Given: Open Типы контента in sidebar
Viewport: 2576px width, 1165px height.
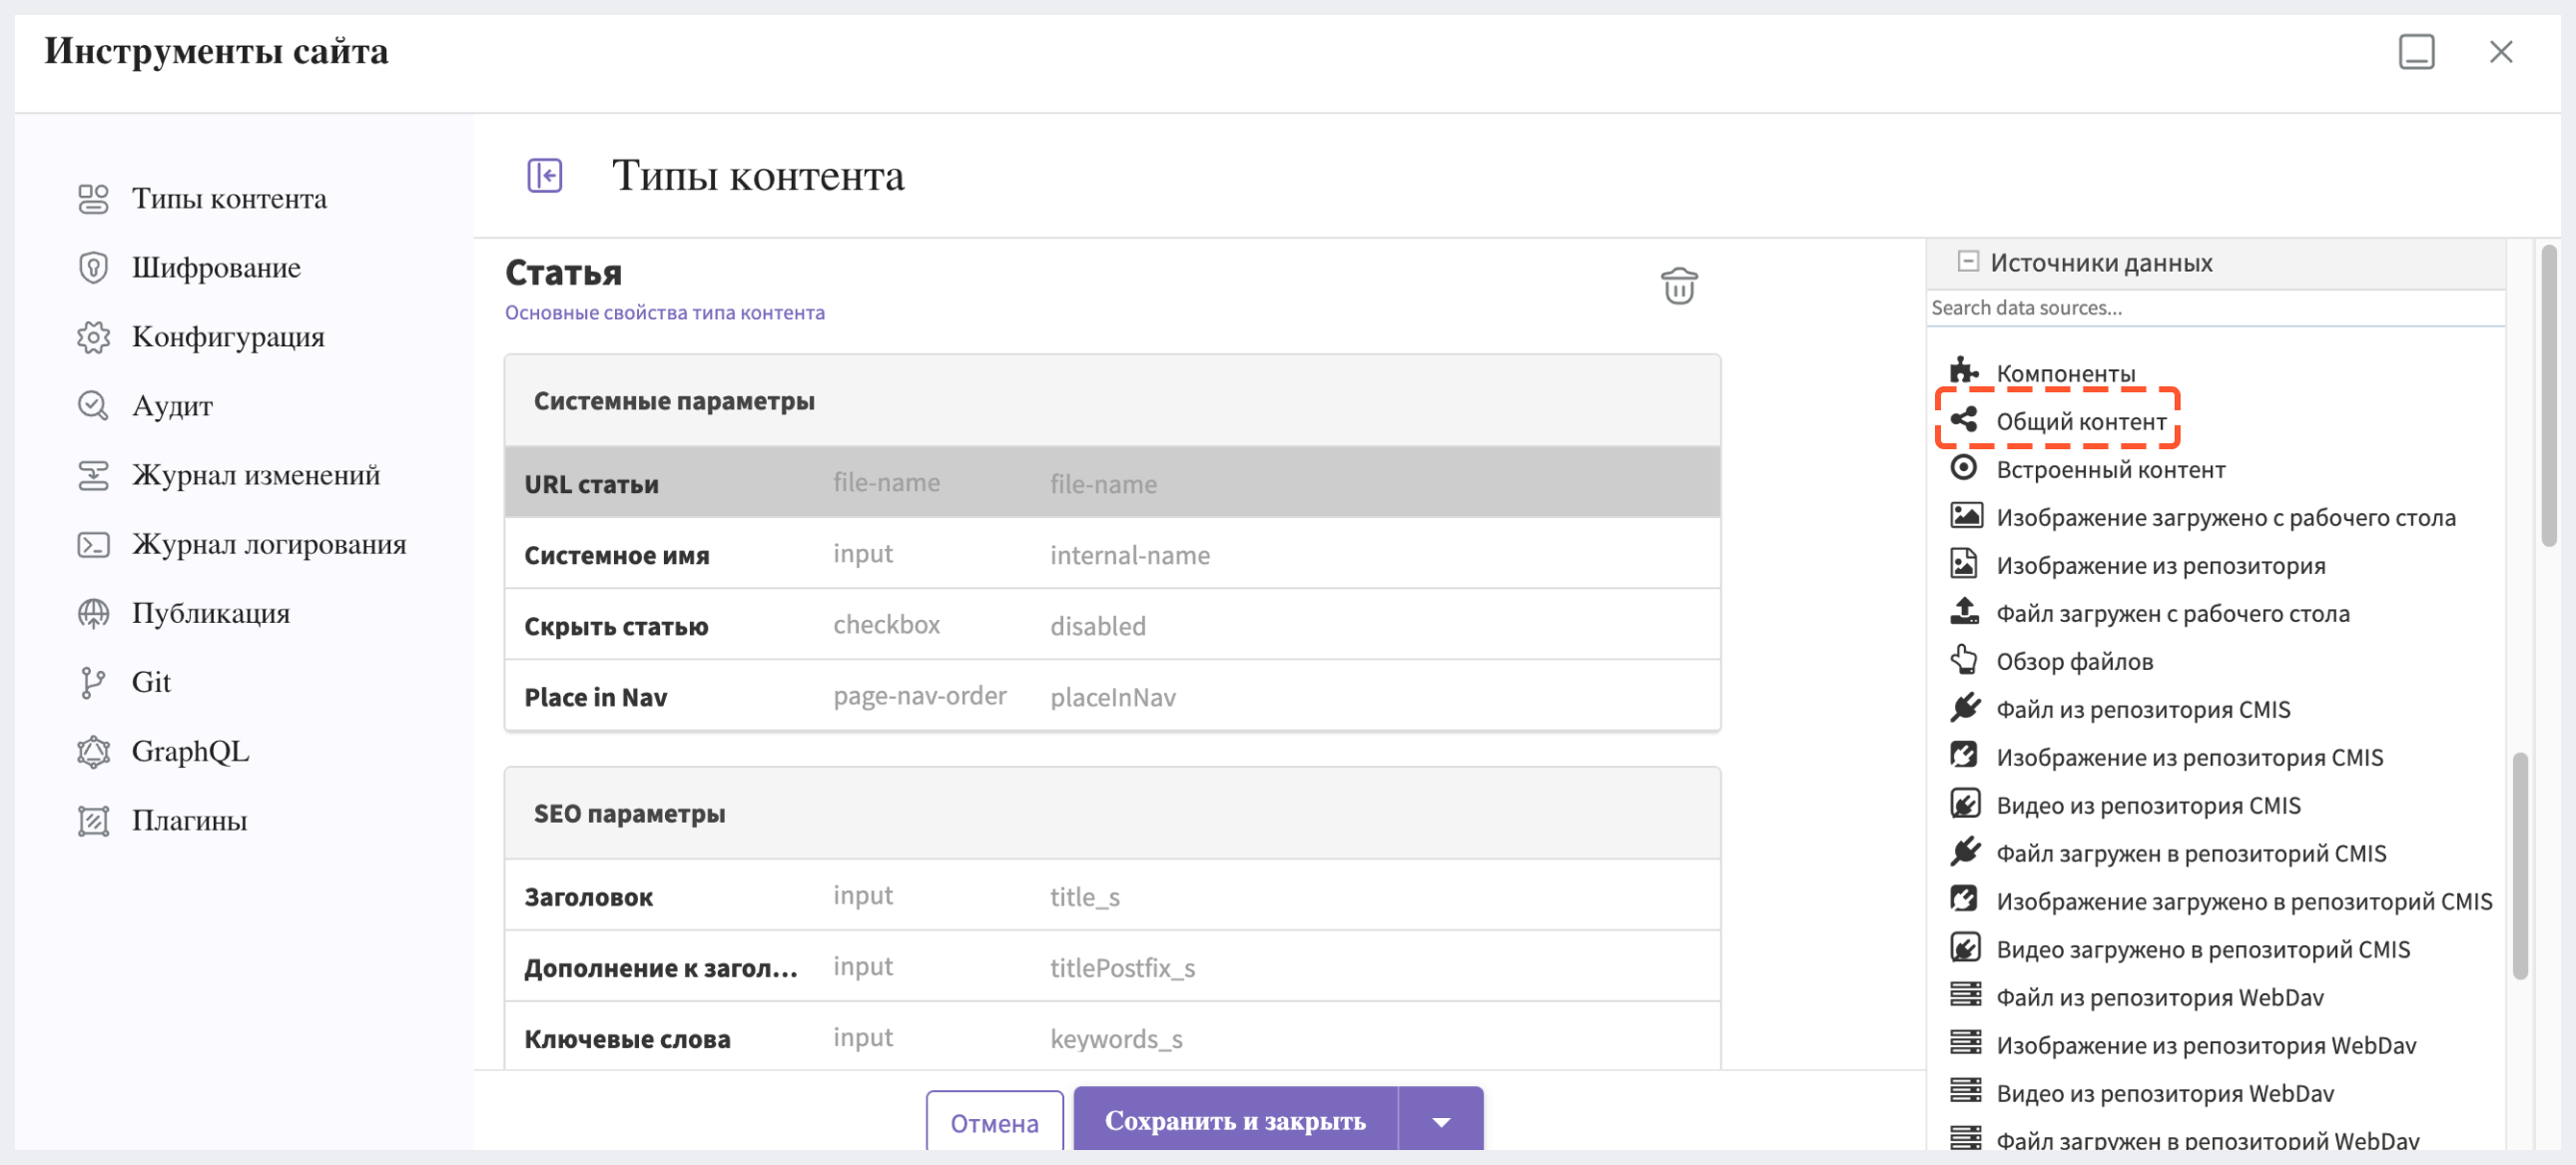Looking at the screenshot, I should [x=229, y=199].
